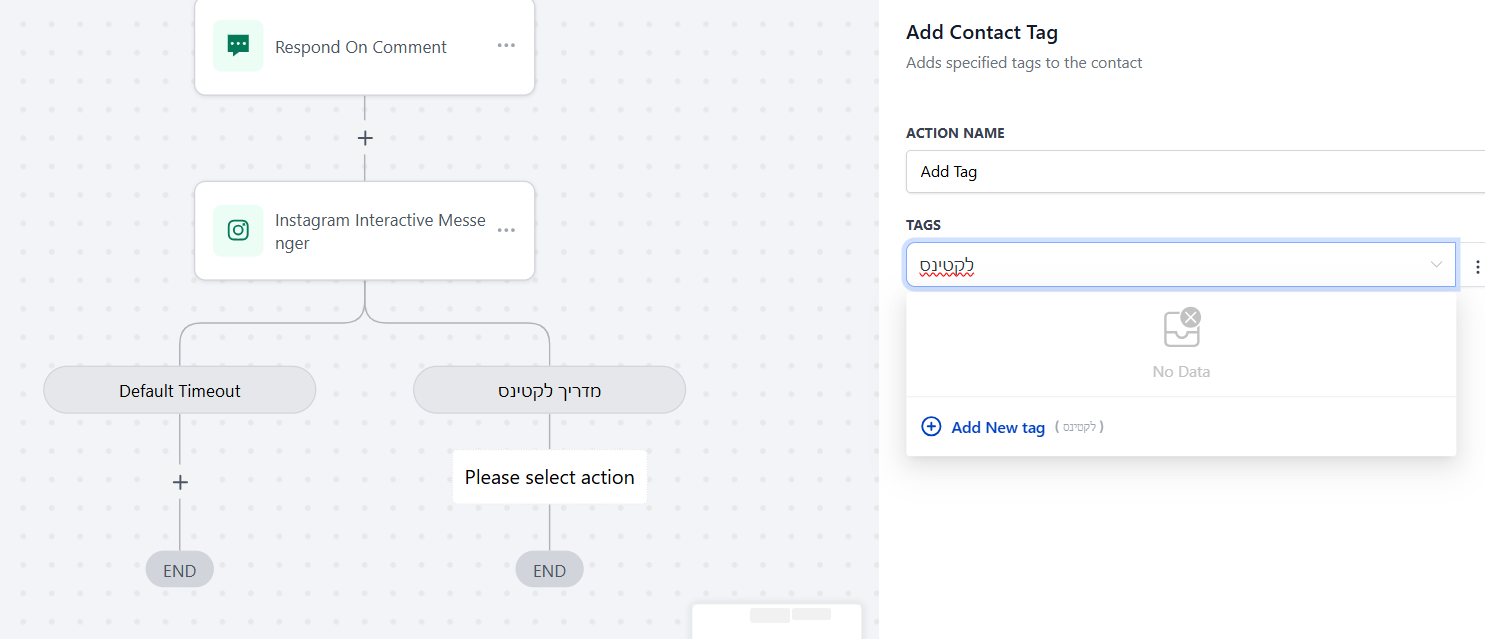Open the vertical dots menu beside Tags field

pyautogui.click(x=1477, y=267)
